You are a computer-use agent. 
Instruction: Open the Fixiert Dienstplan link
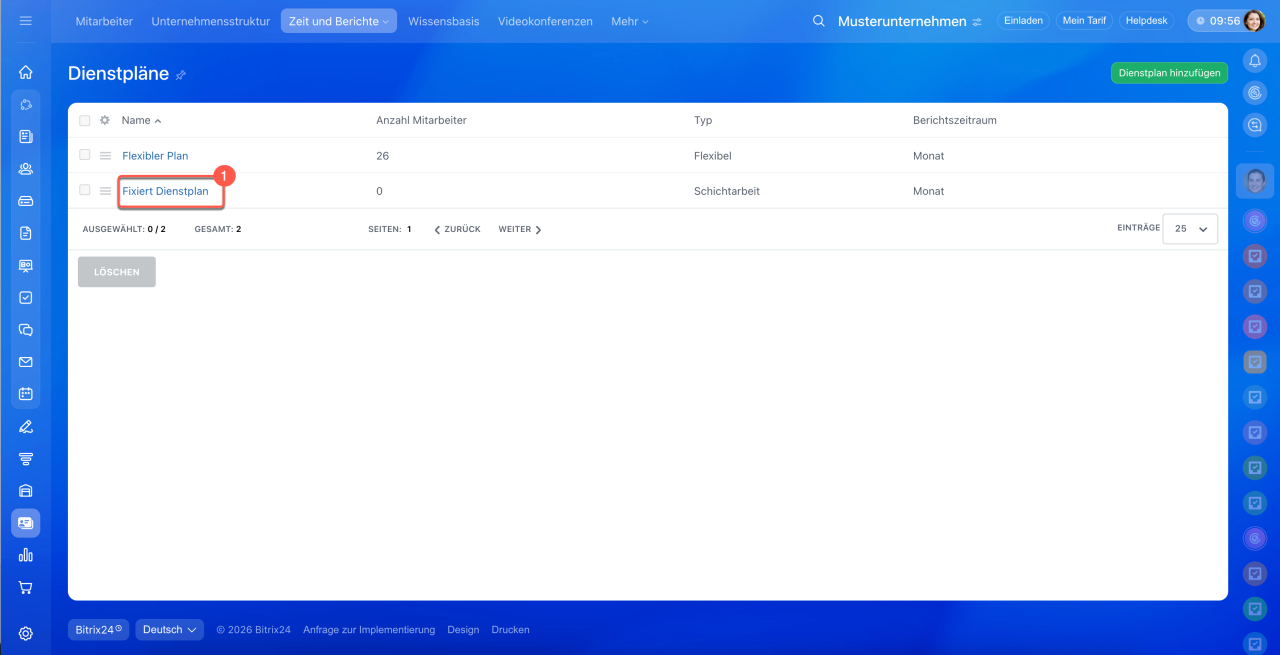click(x=165, y=191)
